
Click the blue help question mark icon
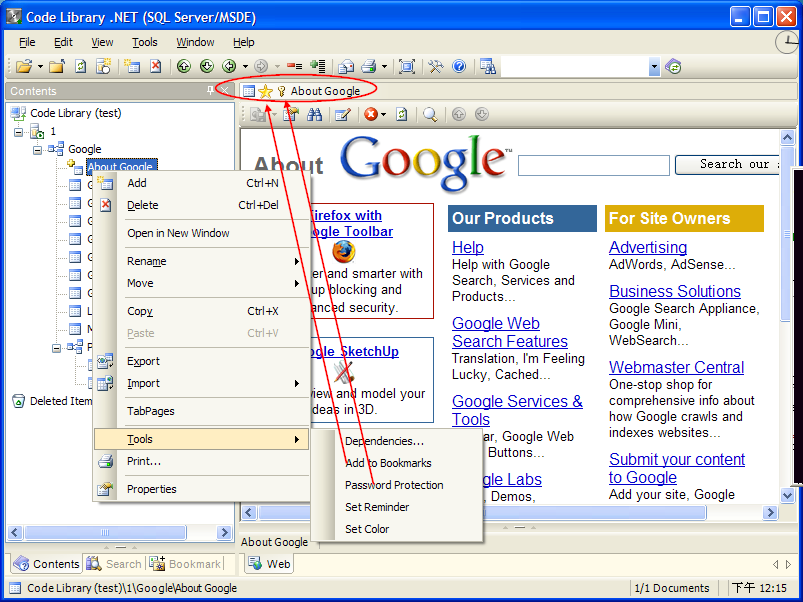coord(459,67)
